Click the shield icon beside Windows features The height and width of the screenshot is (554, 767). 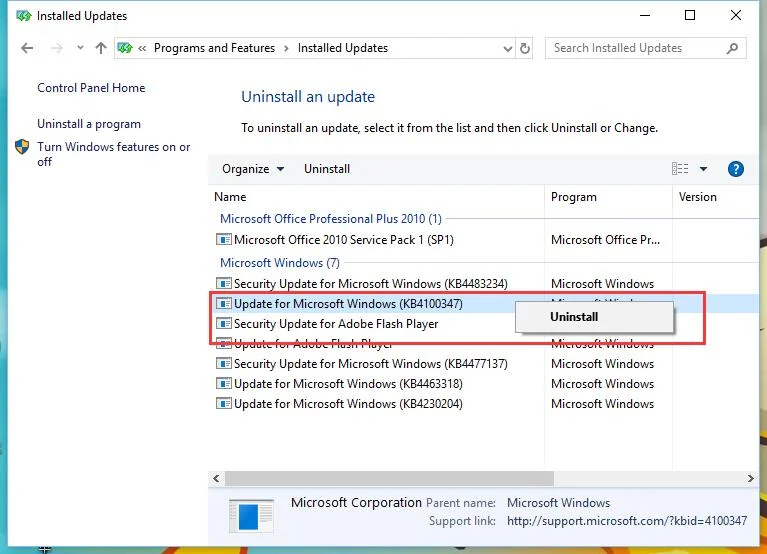[22, 147]
